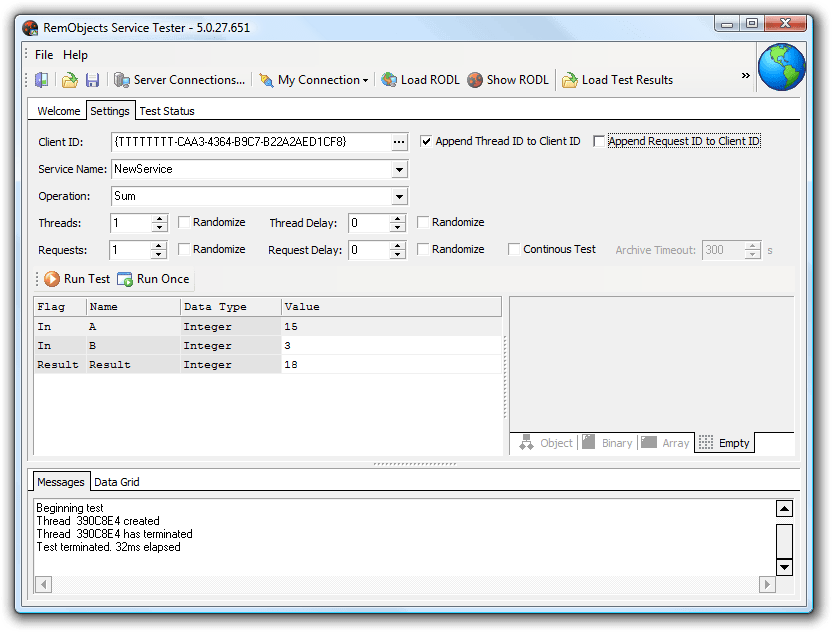Decrease the Request Delay value

[x=397, y=255]
